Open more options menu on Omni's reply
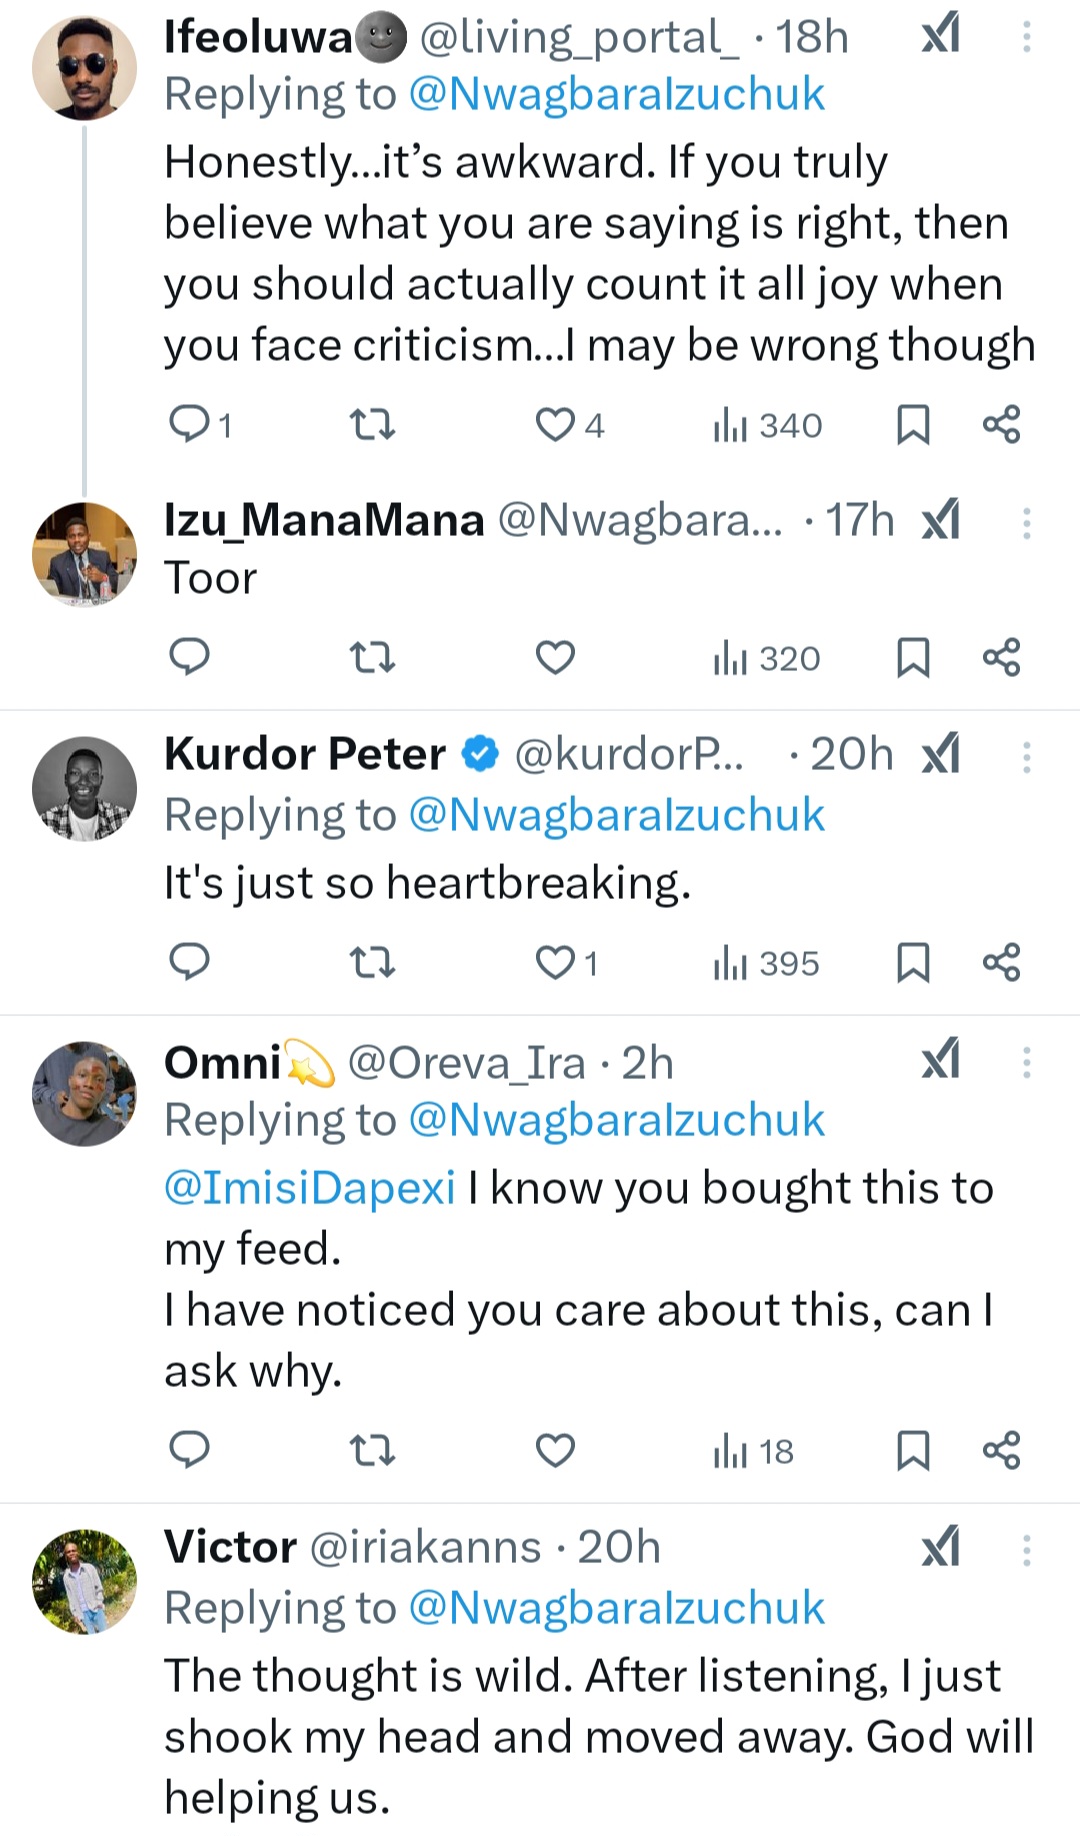The image size is (1080, 1836). click(1026, 1062)
